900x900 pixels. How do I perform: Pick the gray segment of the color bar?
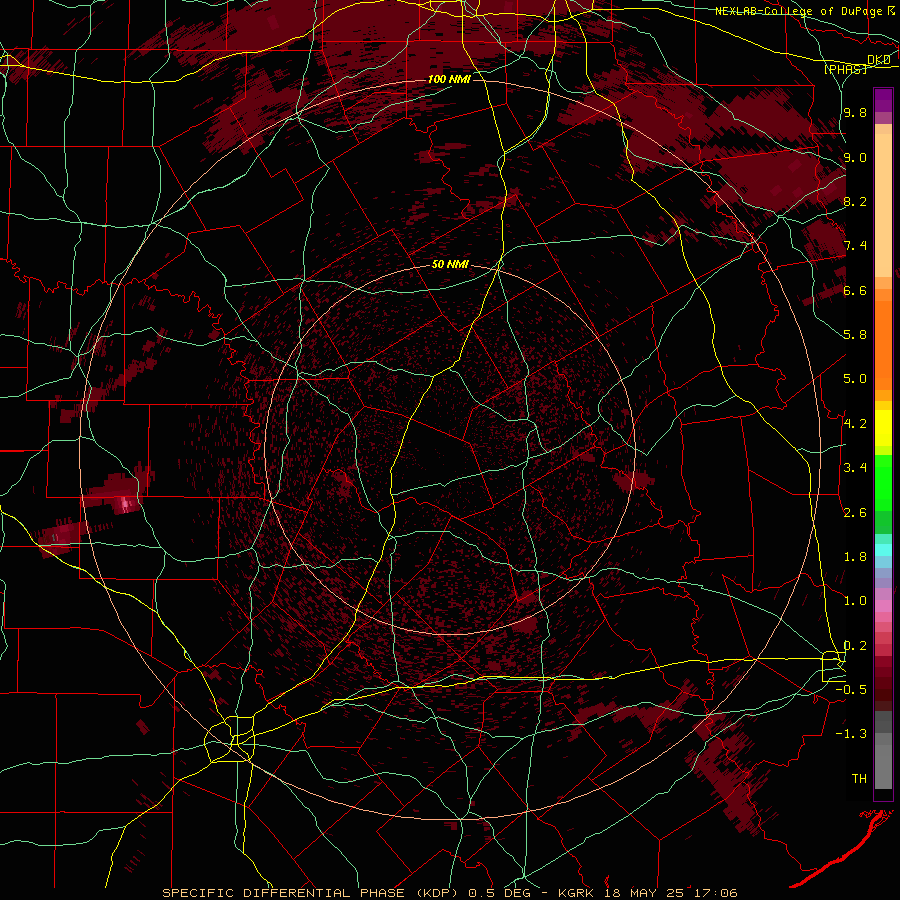[883, 752]
